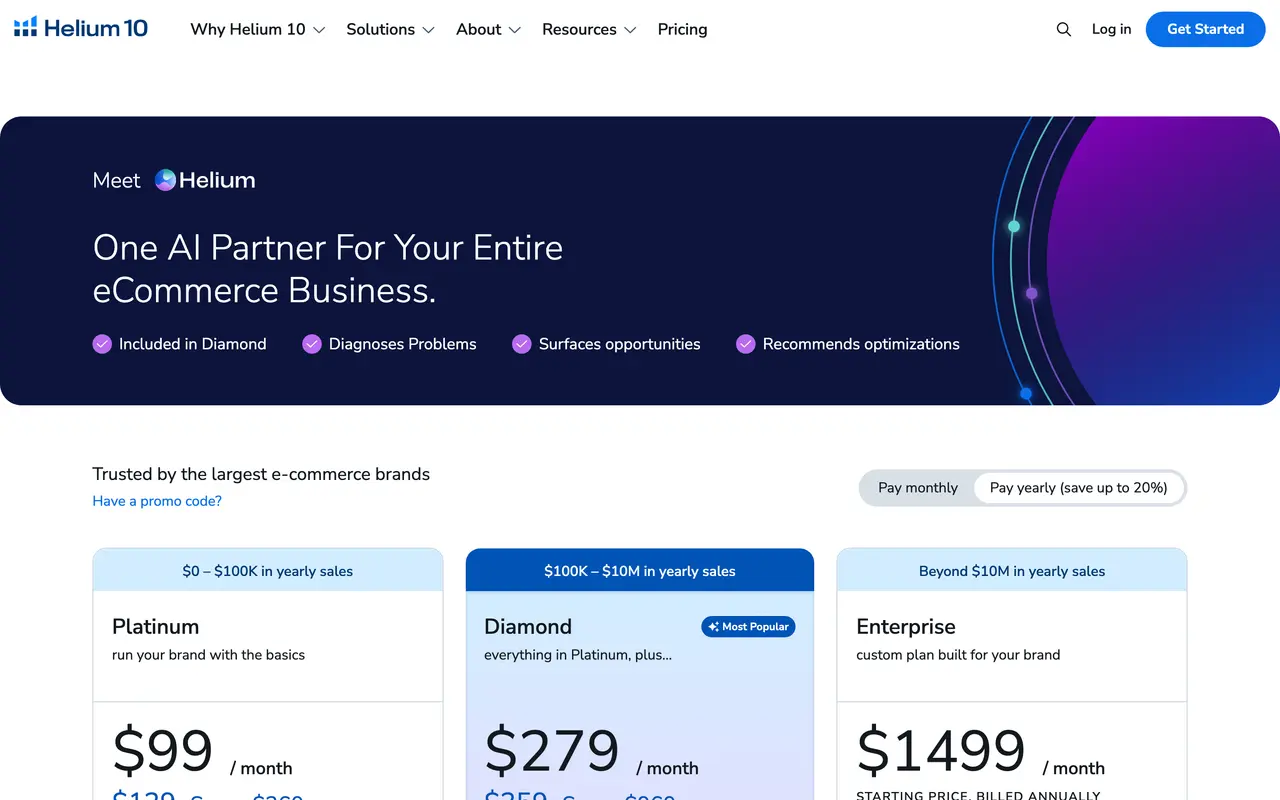
Task: Expand the Resources dropdown
Action: coord(589,29)
